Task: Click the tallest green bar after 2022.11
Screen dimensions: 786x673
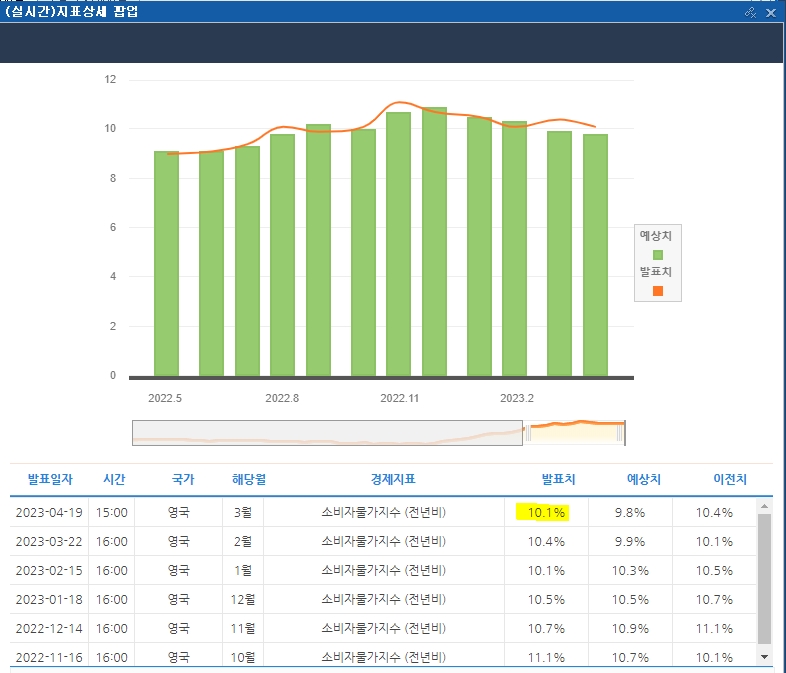Action: (x=434, y=242)
